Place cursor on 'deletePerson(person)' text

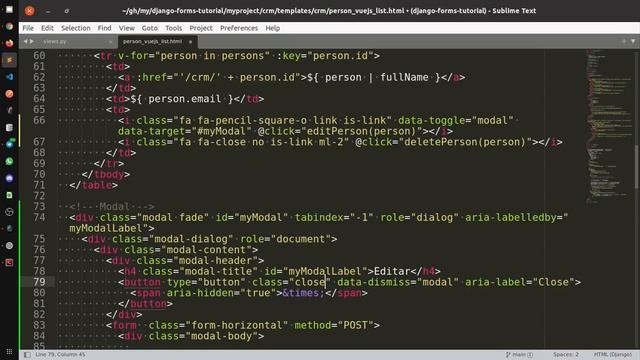(465, 142)
